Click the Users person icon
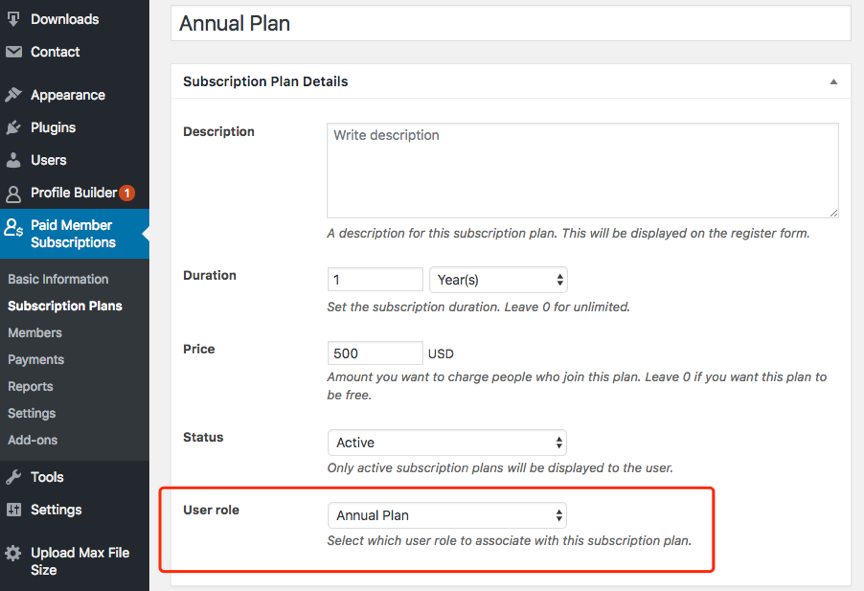The width and height of the screenshot is (864, 591). pyautogui.click(x=13, y=160)
